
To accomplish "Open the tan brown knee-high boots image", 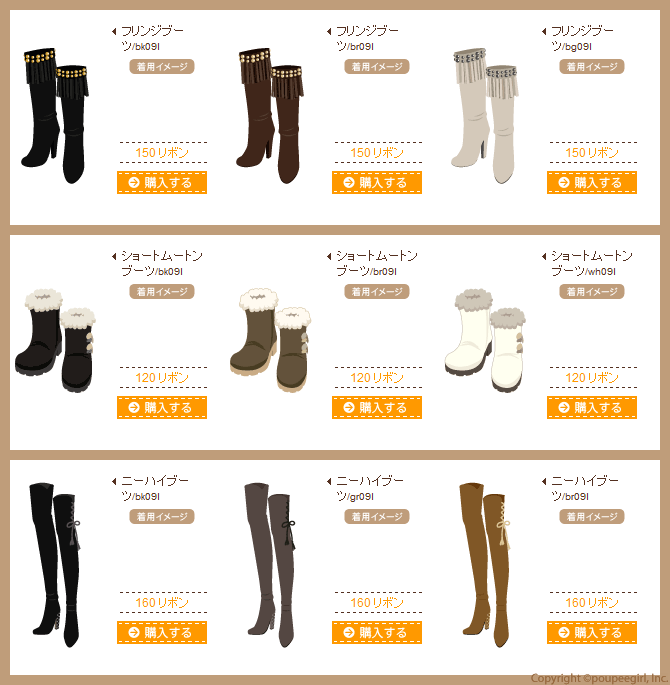I will pos(485,565).
